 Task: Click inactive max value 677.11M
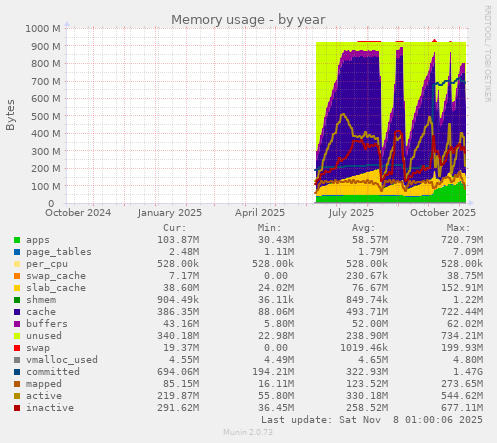[x=462, y=408]
